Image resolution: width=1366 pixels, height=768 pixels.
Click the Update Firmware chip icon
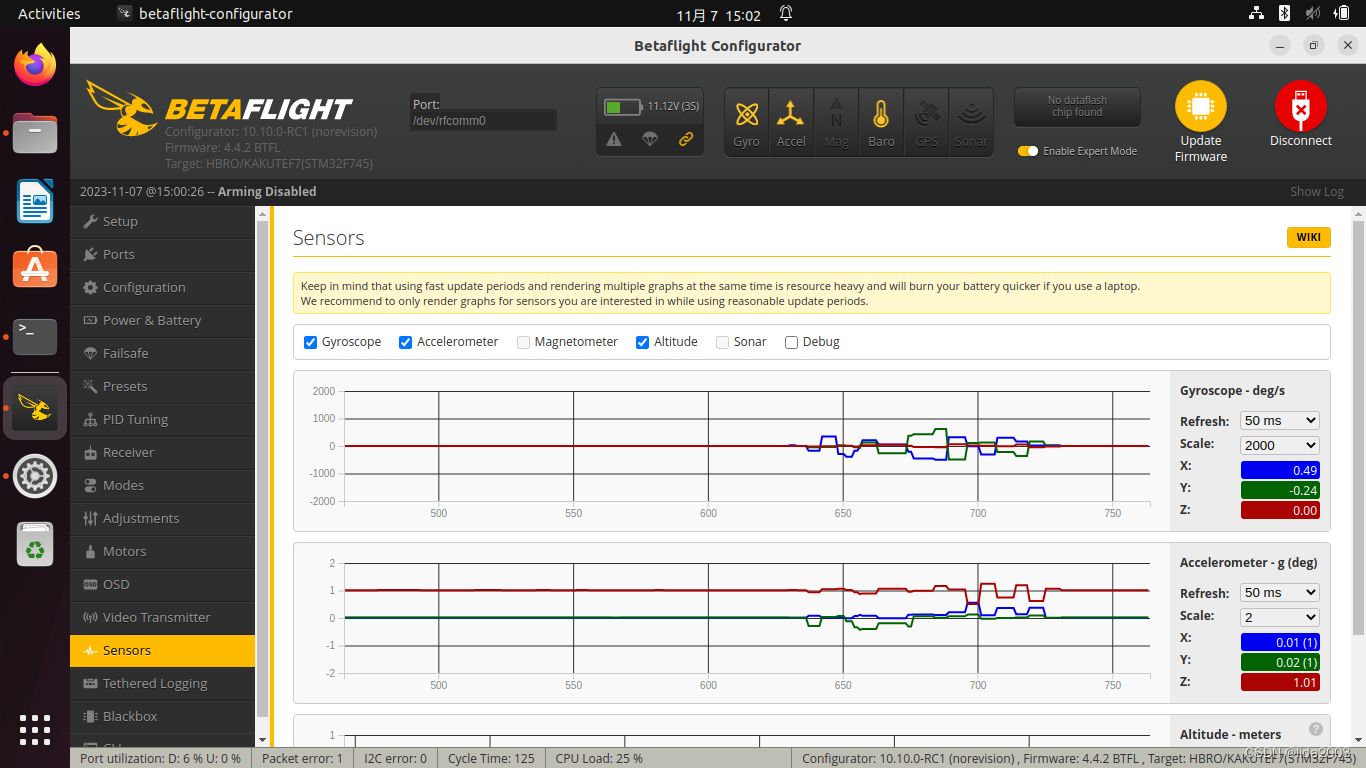[1201, 106]
